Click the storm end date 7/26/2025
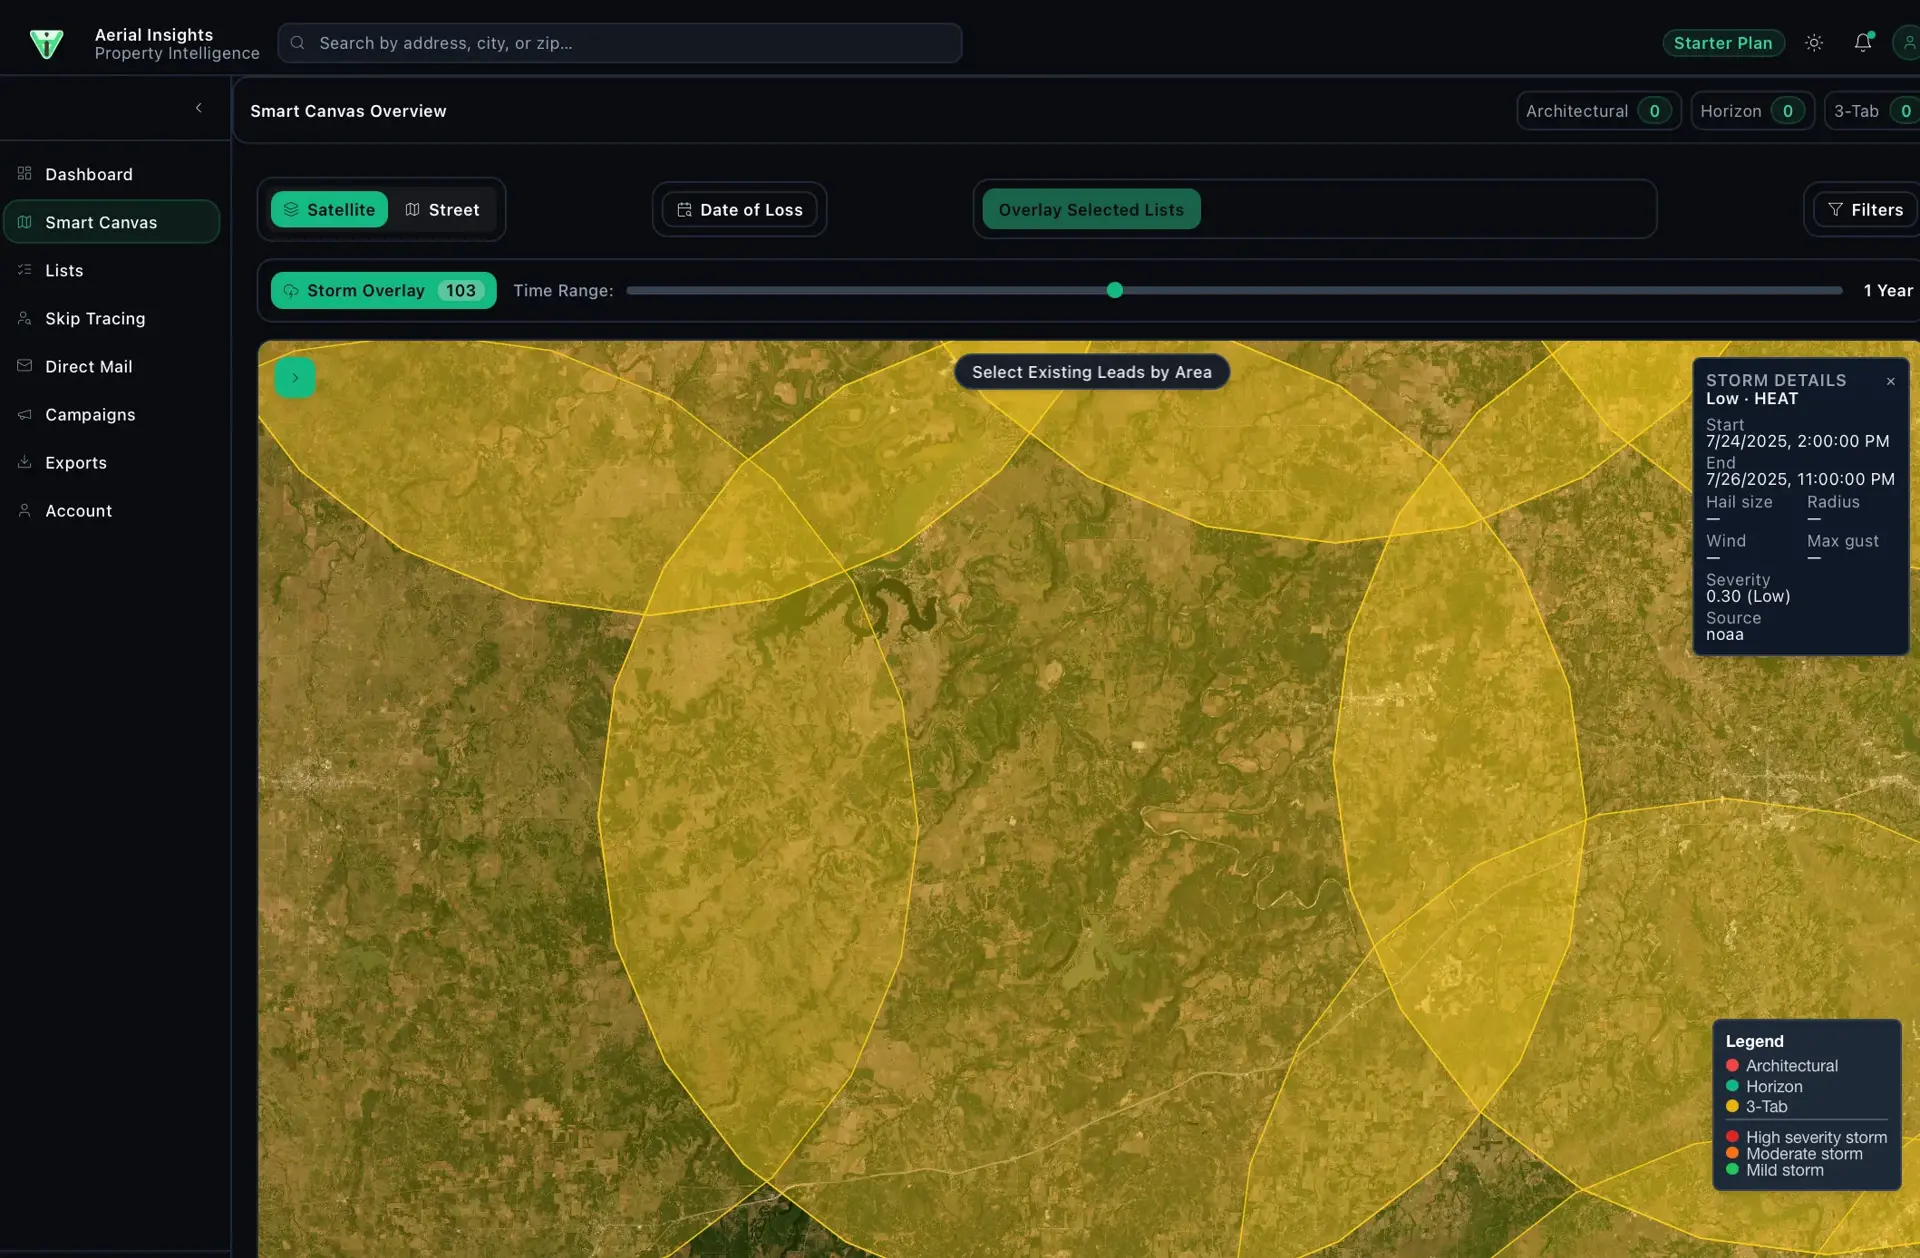 pyautogui.click(x=1800, y=479)
